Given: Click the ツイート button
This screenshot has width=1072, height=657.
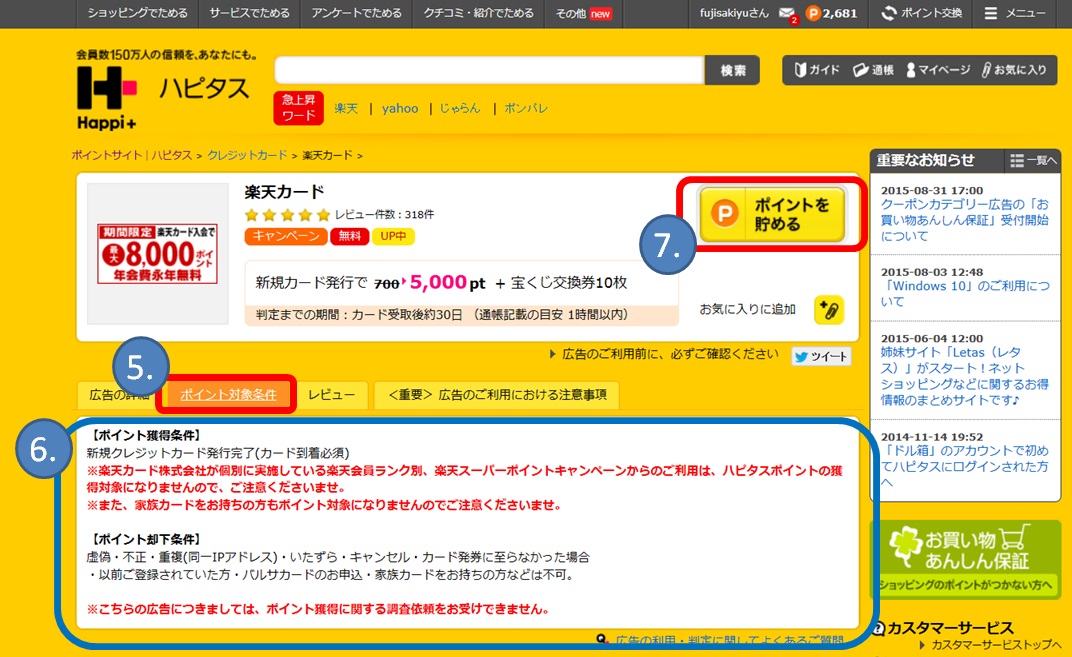Looking at the screenshot, I should [820, 356].
